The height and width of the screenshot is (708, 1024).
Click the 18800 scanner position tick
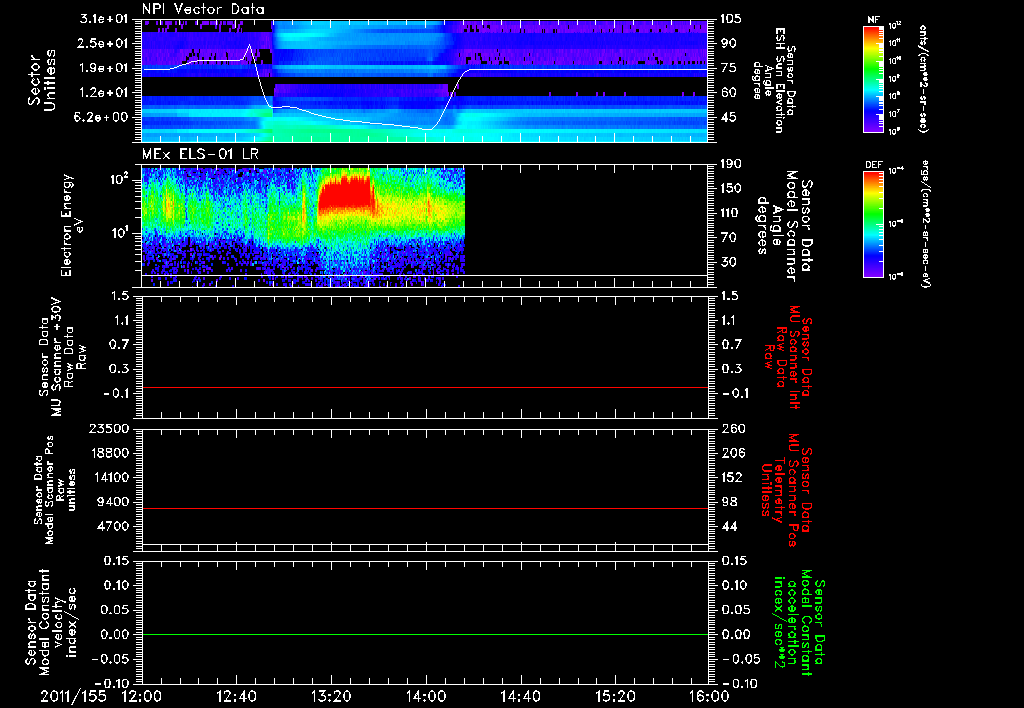point(109,453)
